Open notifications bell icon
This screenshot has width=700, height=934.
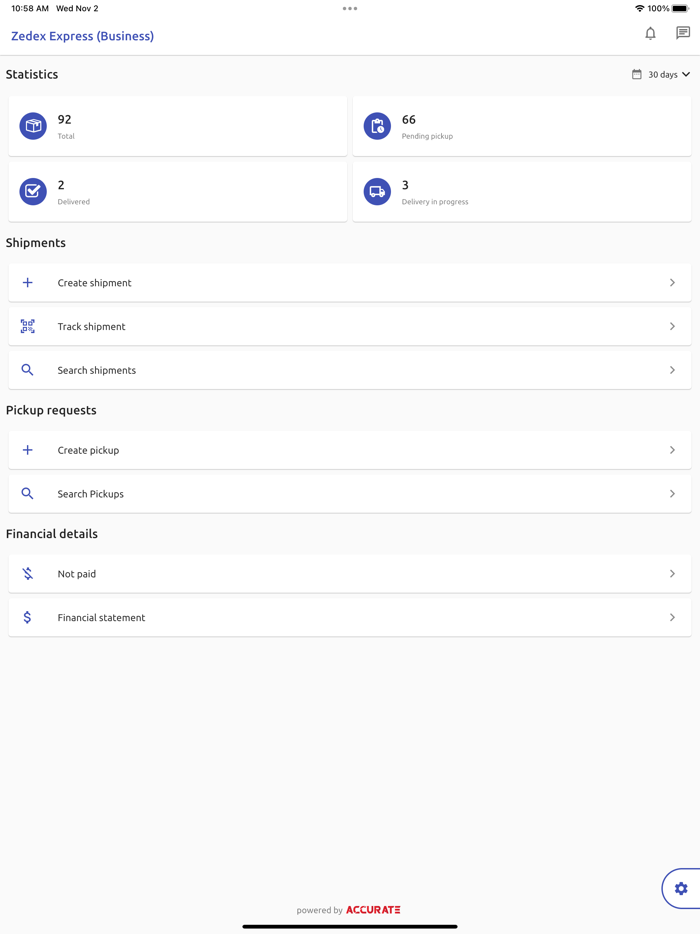point(650,34)
